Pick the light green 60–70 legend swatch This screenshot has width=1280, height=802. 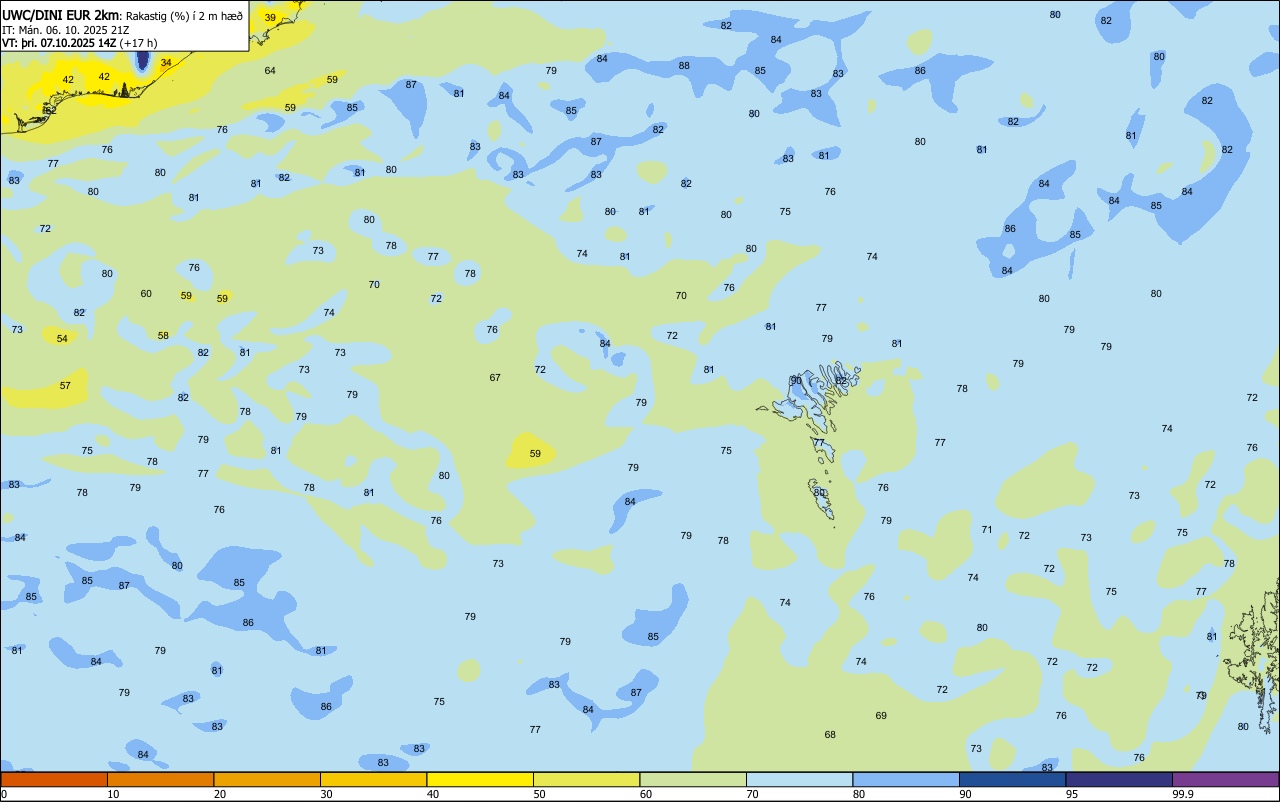click(693, 779)
